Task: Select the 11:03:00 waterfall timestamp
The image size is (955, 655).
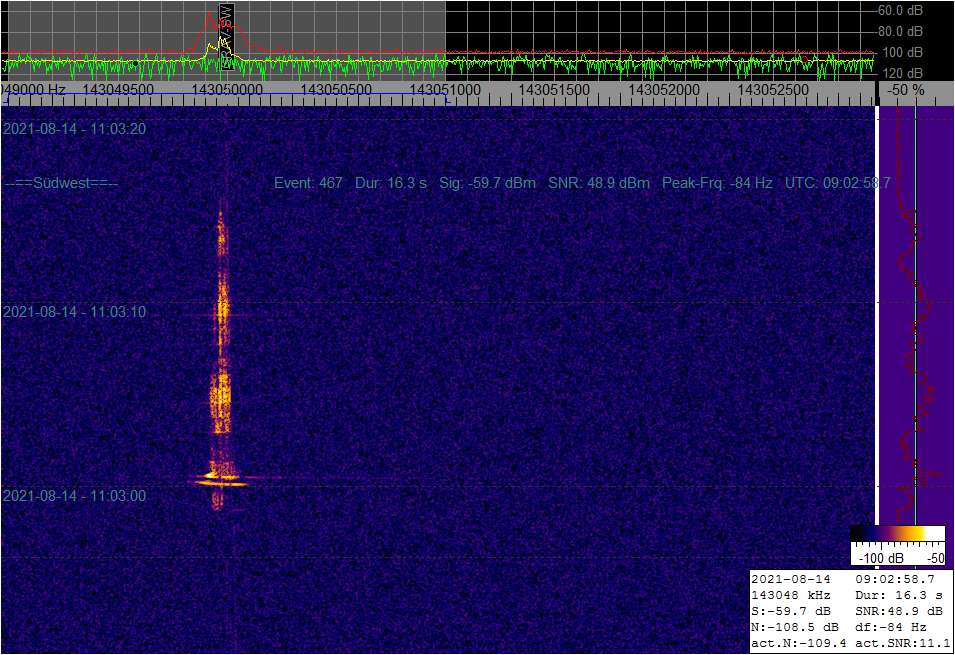Action: [x=74, y=496]
